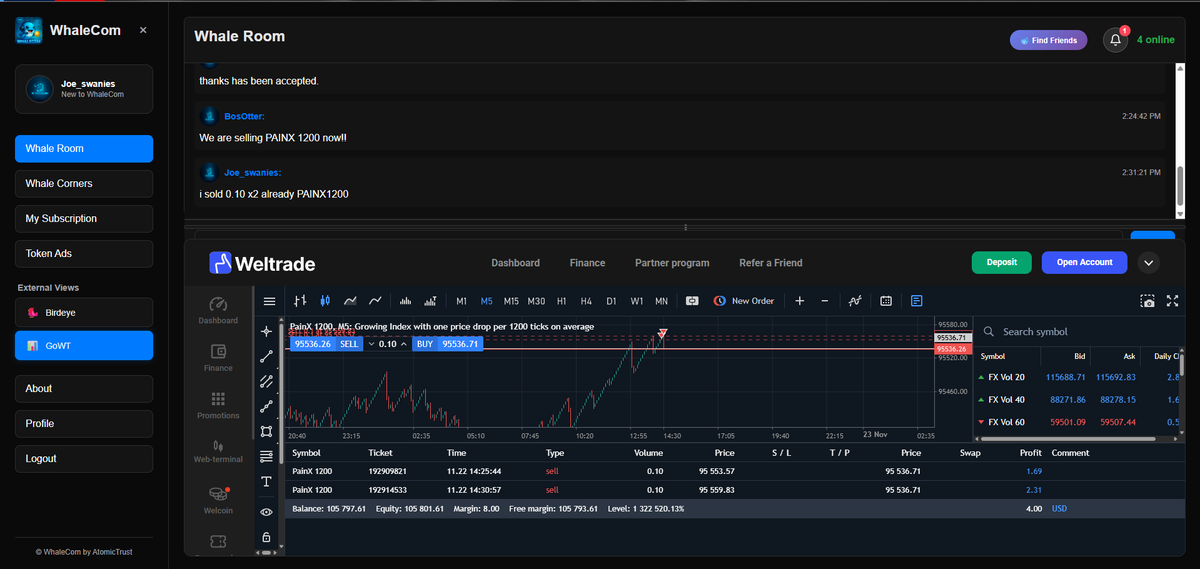
Task: Switch chart to bar chart style
Action: 300,301
